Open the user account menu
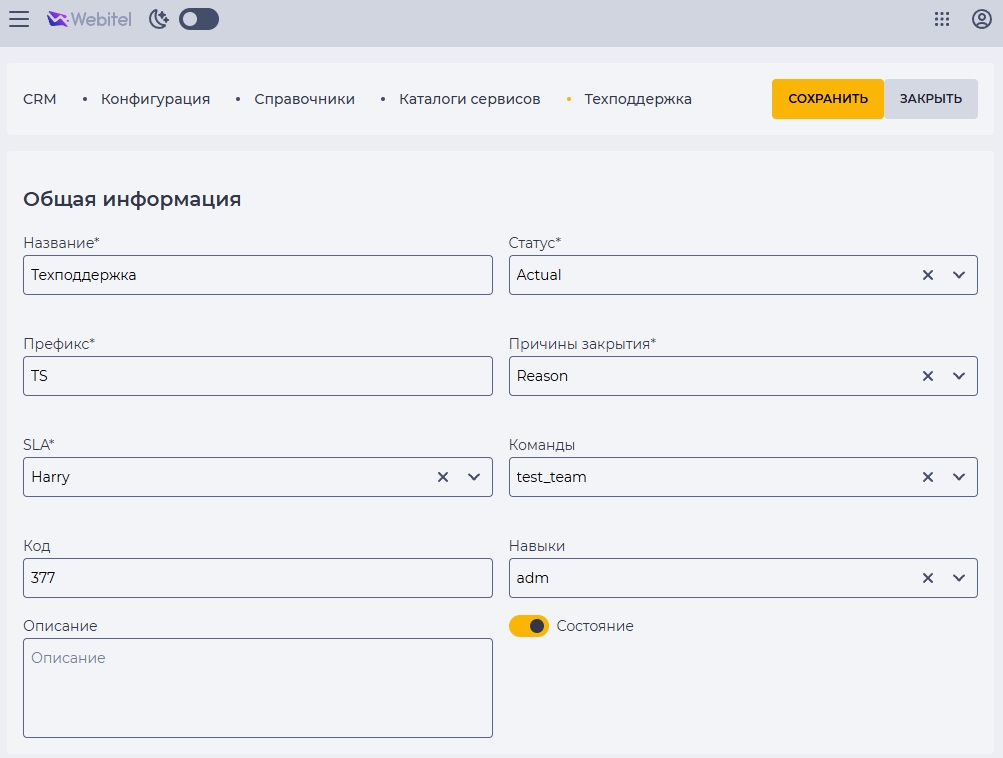The width and height of the screenshot is (1003, 758). pyautogui.click(x=981, y=19)
